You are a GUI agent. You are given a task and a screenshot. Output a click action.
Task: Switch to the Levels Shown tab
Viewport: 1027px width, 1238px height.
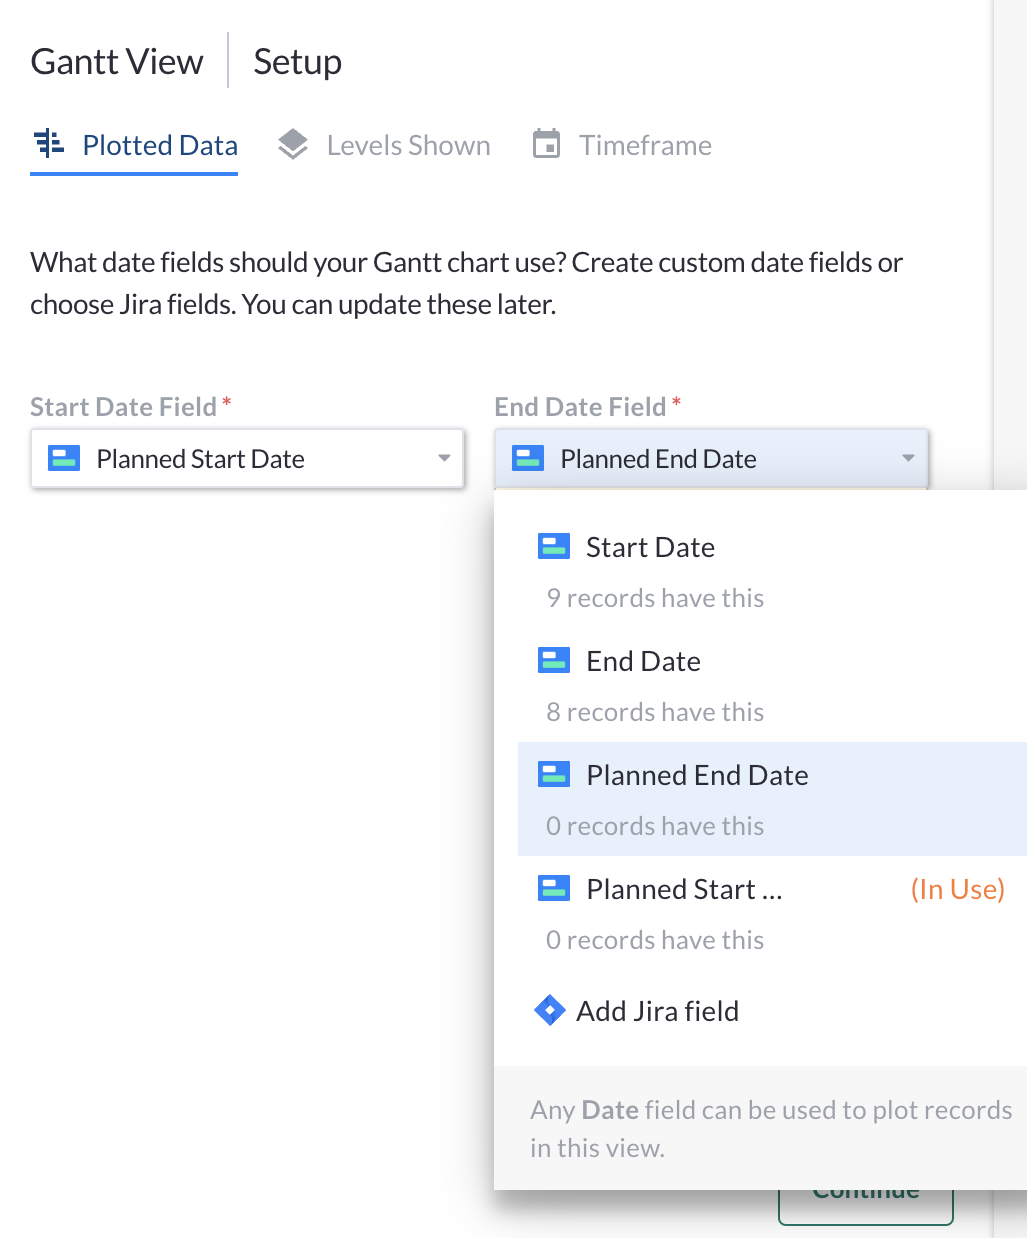coord(384,146)
